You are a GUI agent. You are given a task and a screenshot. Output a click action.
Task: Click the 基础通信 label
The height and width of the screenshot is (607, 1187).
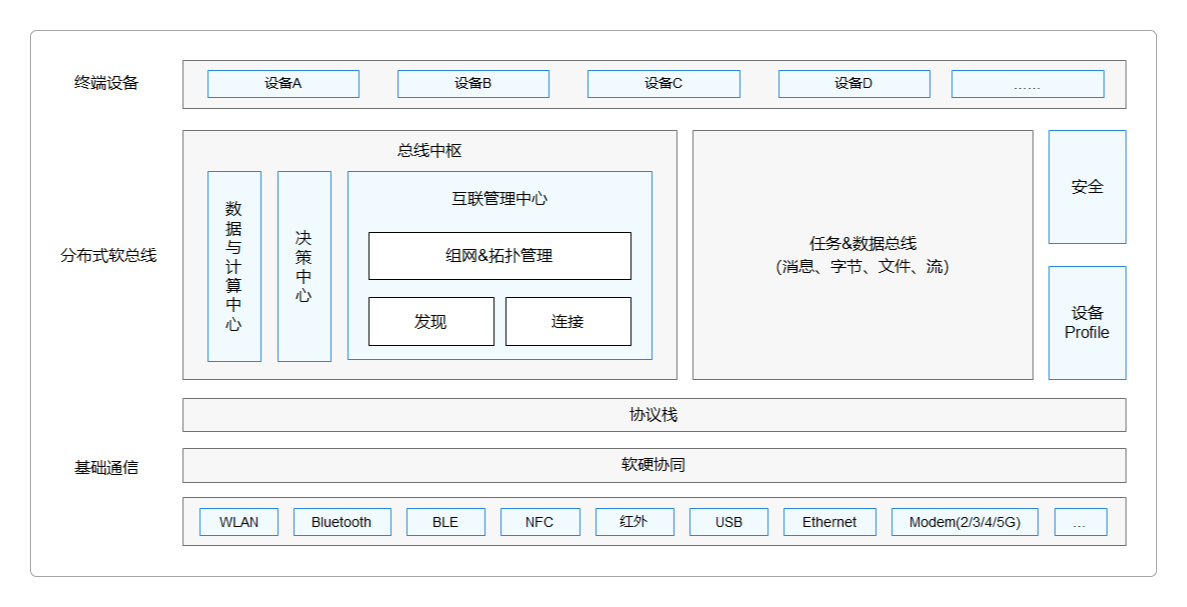click(107, 468)
